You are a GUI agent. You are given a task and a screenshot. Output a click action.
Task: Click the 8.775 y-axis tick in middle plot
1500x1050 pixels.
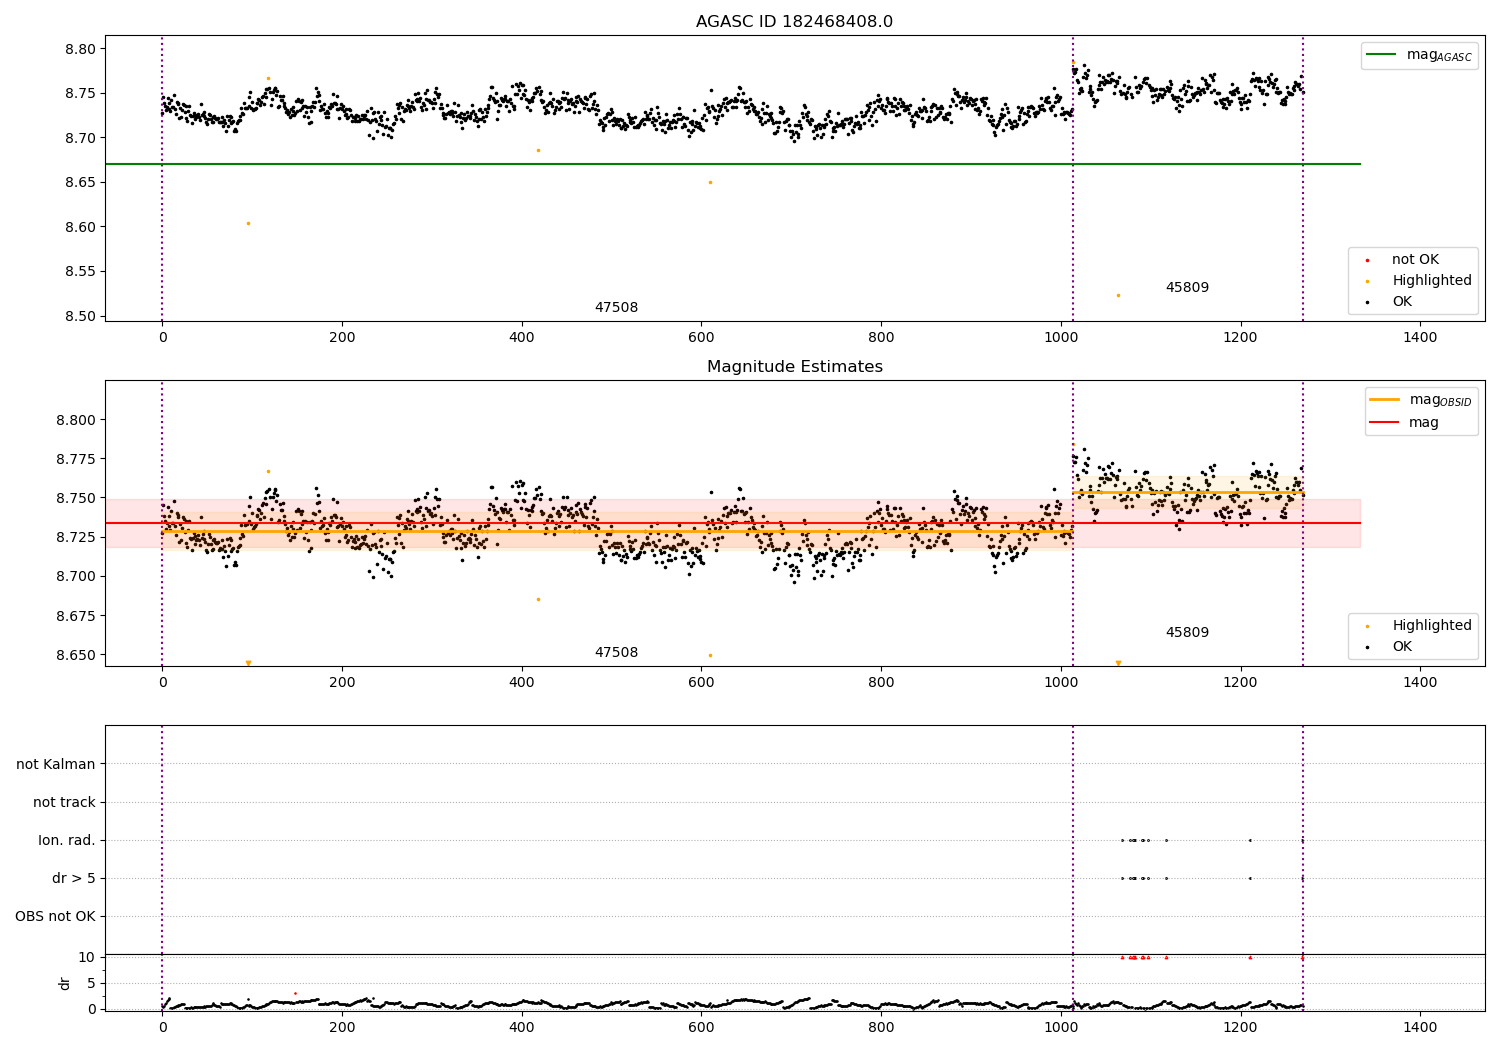point(76,459)
